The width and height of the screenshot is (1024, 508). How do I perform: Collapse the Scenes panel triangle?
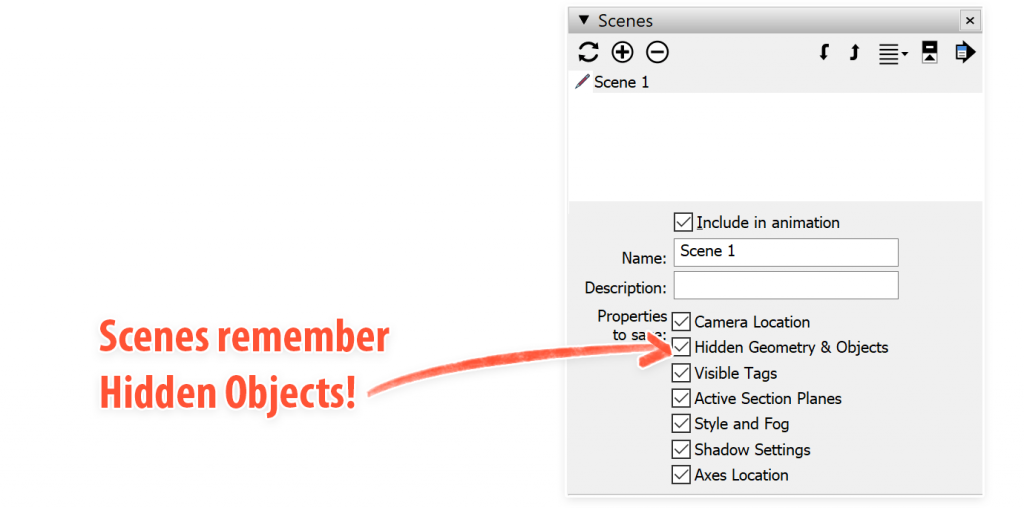tap(584, 21)
